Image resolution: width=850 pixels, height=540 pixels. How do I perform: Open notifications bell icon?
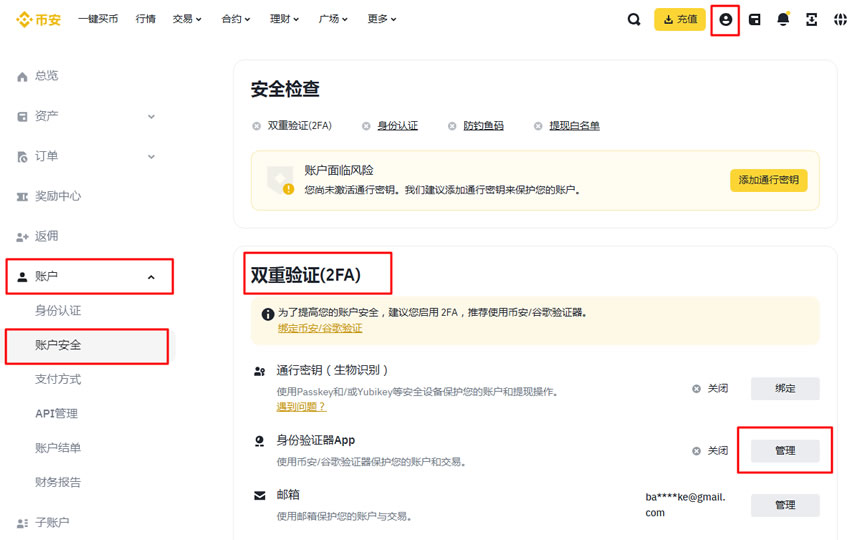(x=783, y=19)
